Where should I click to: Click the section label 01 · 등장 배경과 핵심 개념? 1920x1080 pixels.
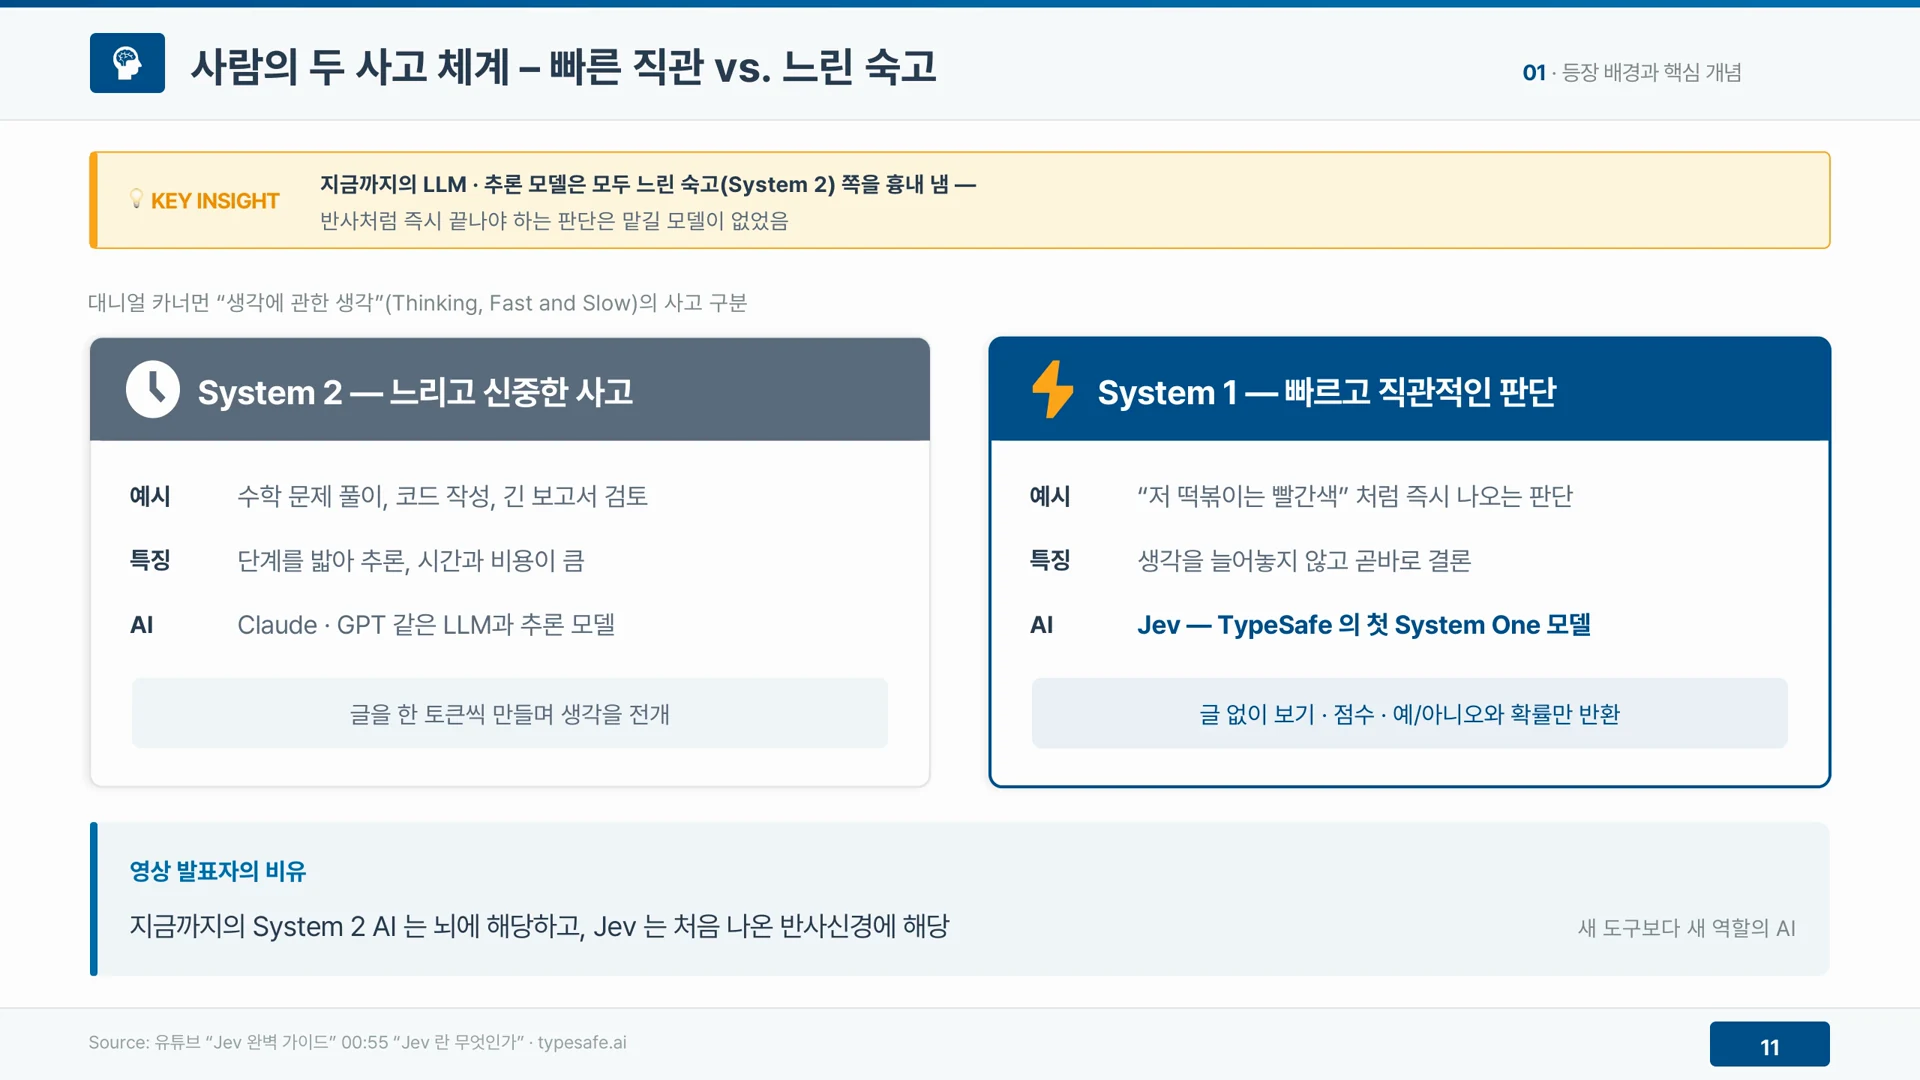coord(1632,72)
